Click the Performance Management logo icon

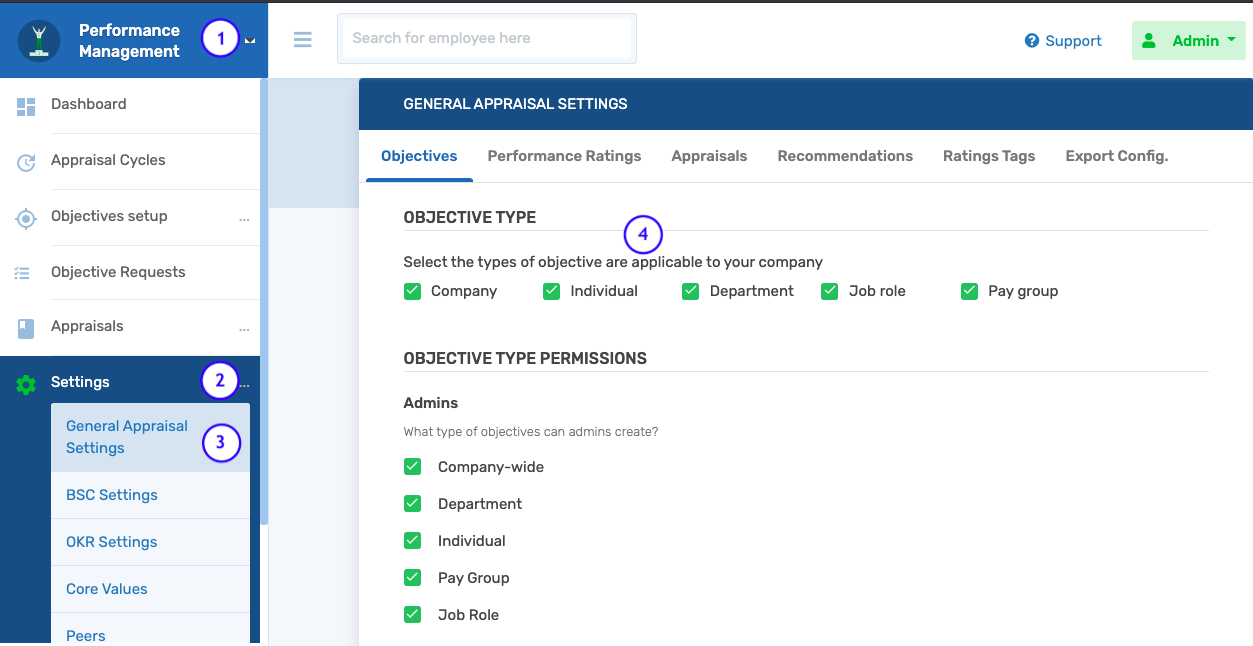pos(38,39)
